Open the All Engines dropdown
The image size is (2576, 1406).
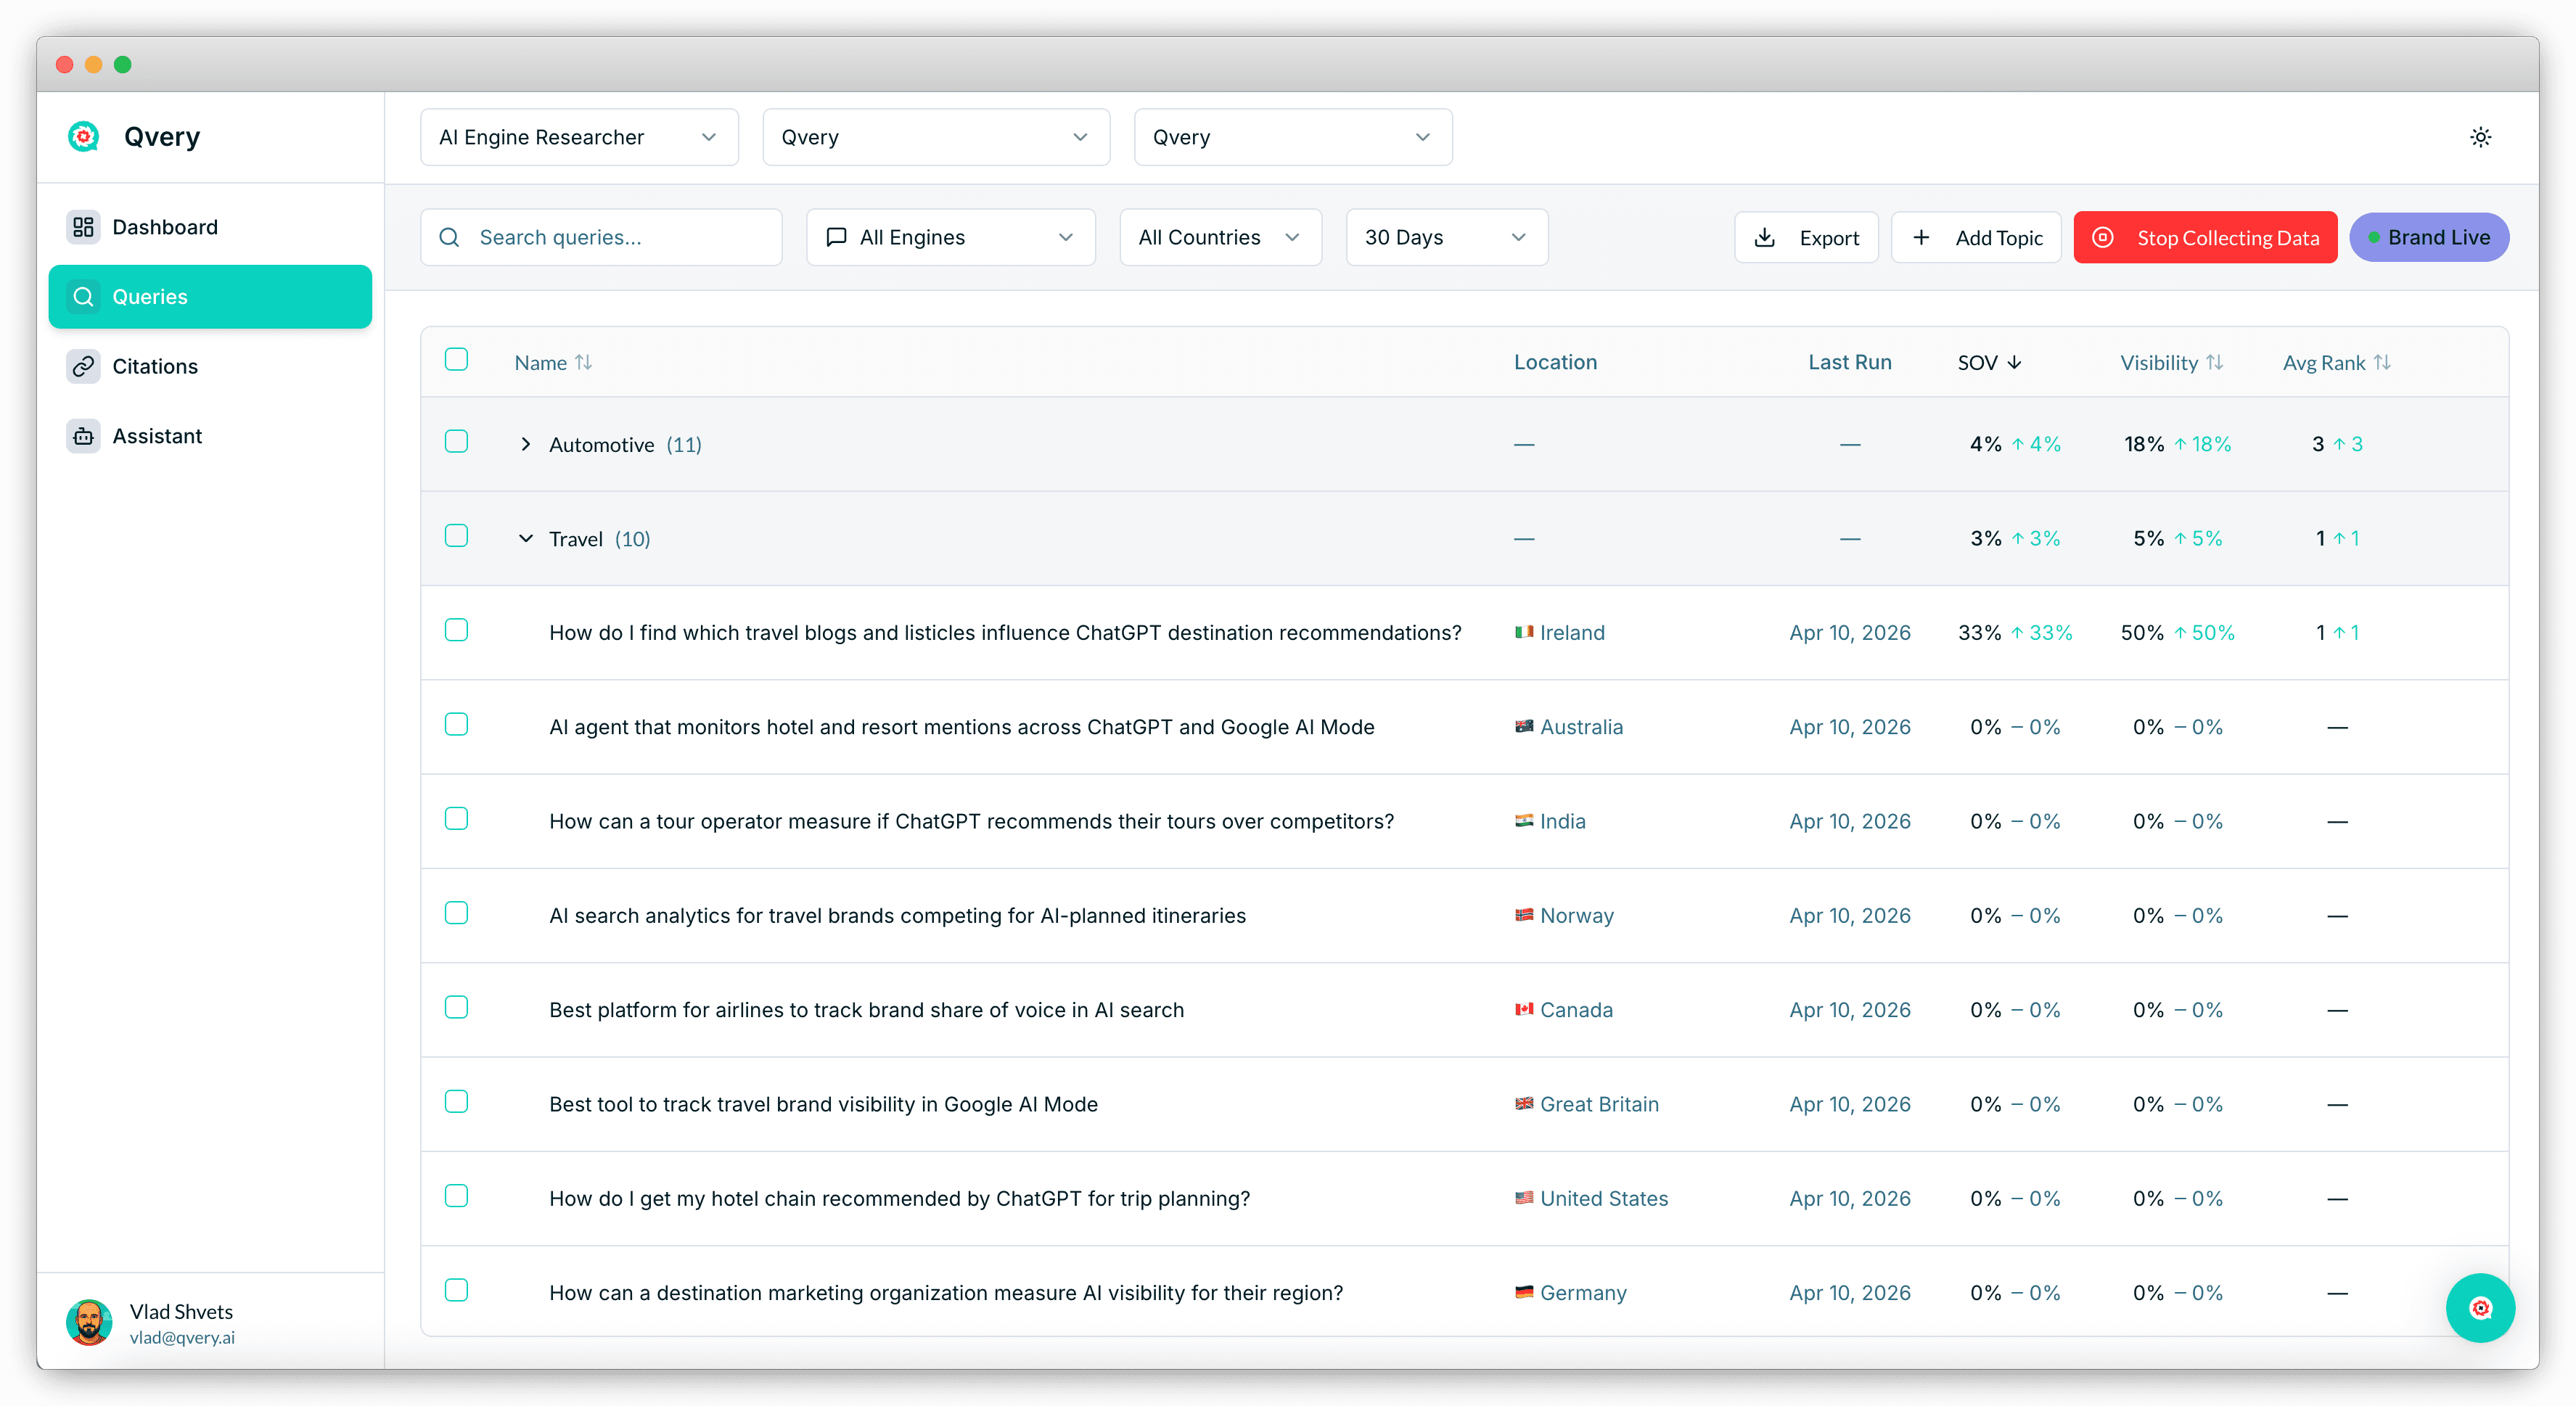[950, 237]
